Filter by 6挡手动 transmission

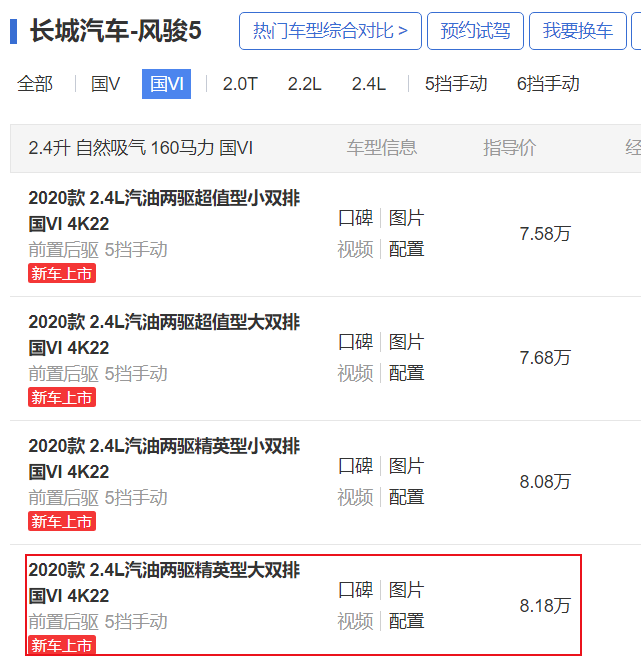click(548, 84)
